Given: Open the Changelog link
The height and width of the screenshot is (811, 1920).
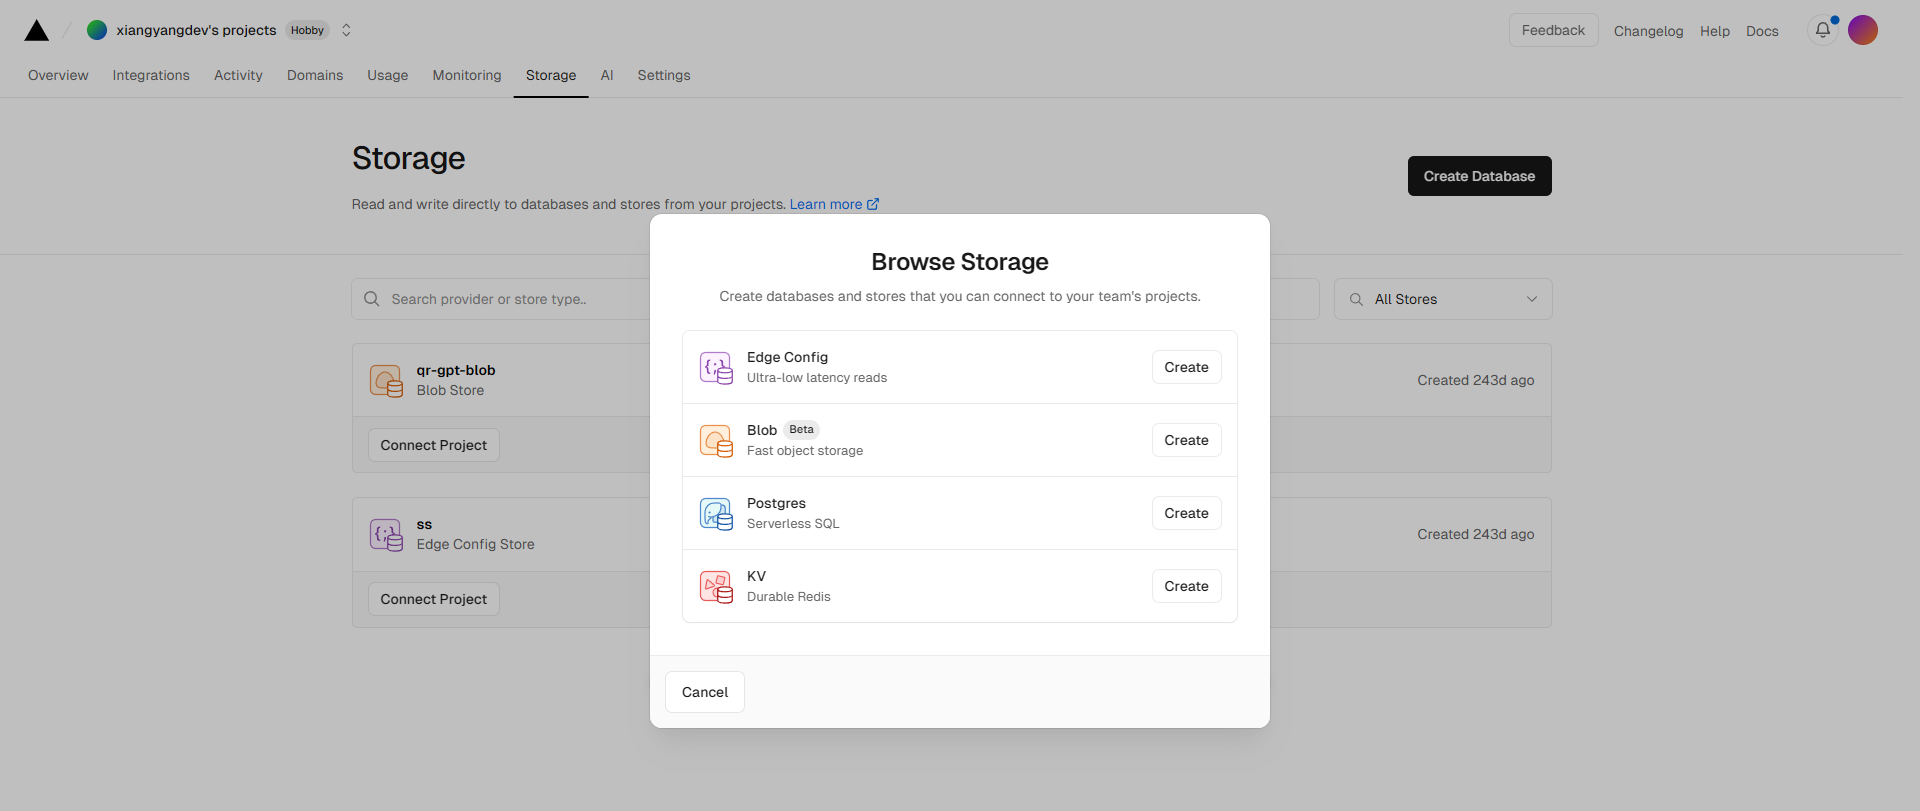Looking at the screenshot, I should pos(1648,31).
